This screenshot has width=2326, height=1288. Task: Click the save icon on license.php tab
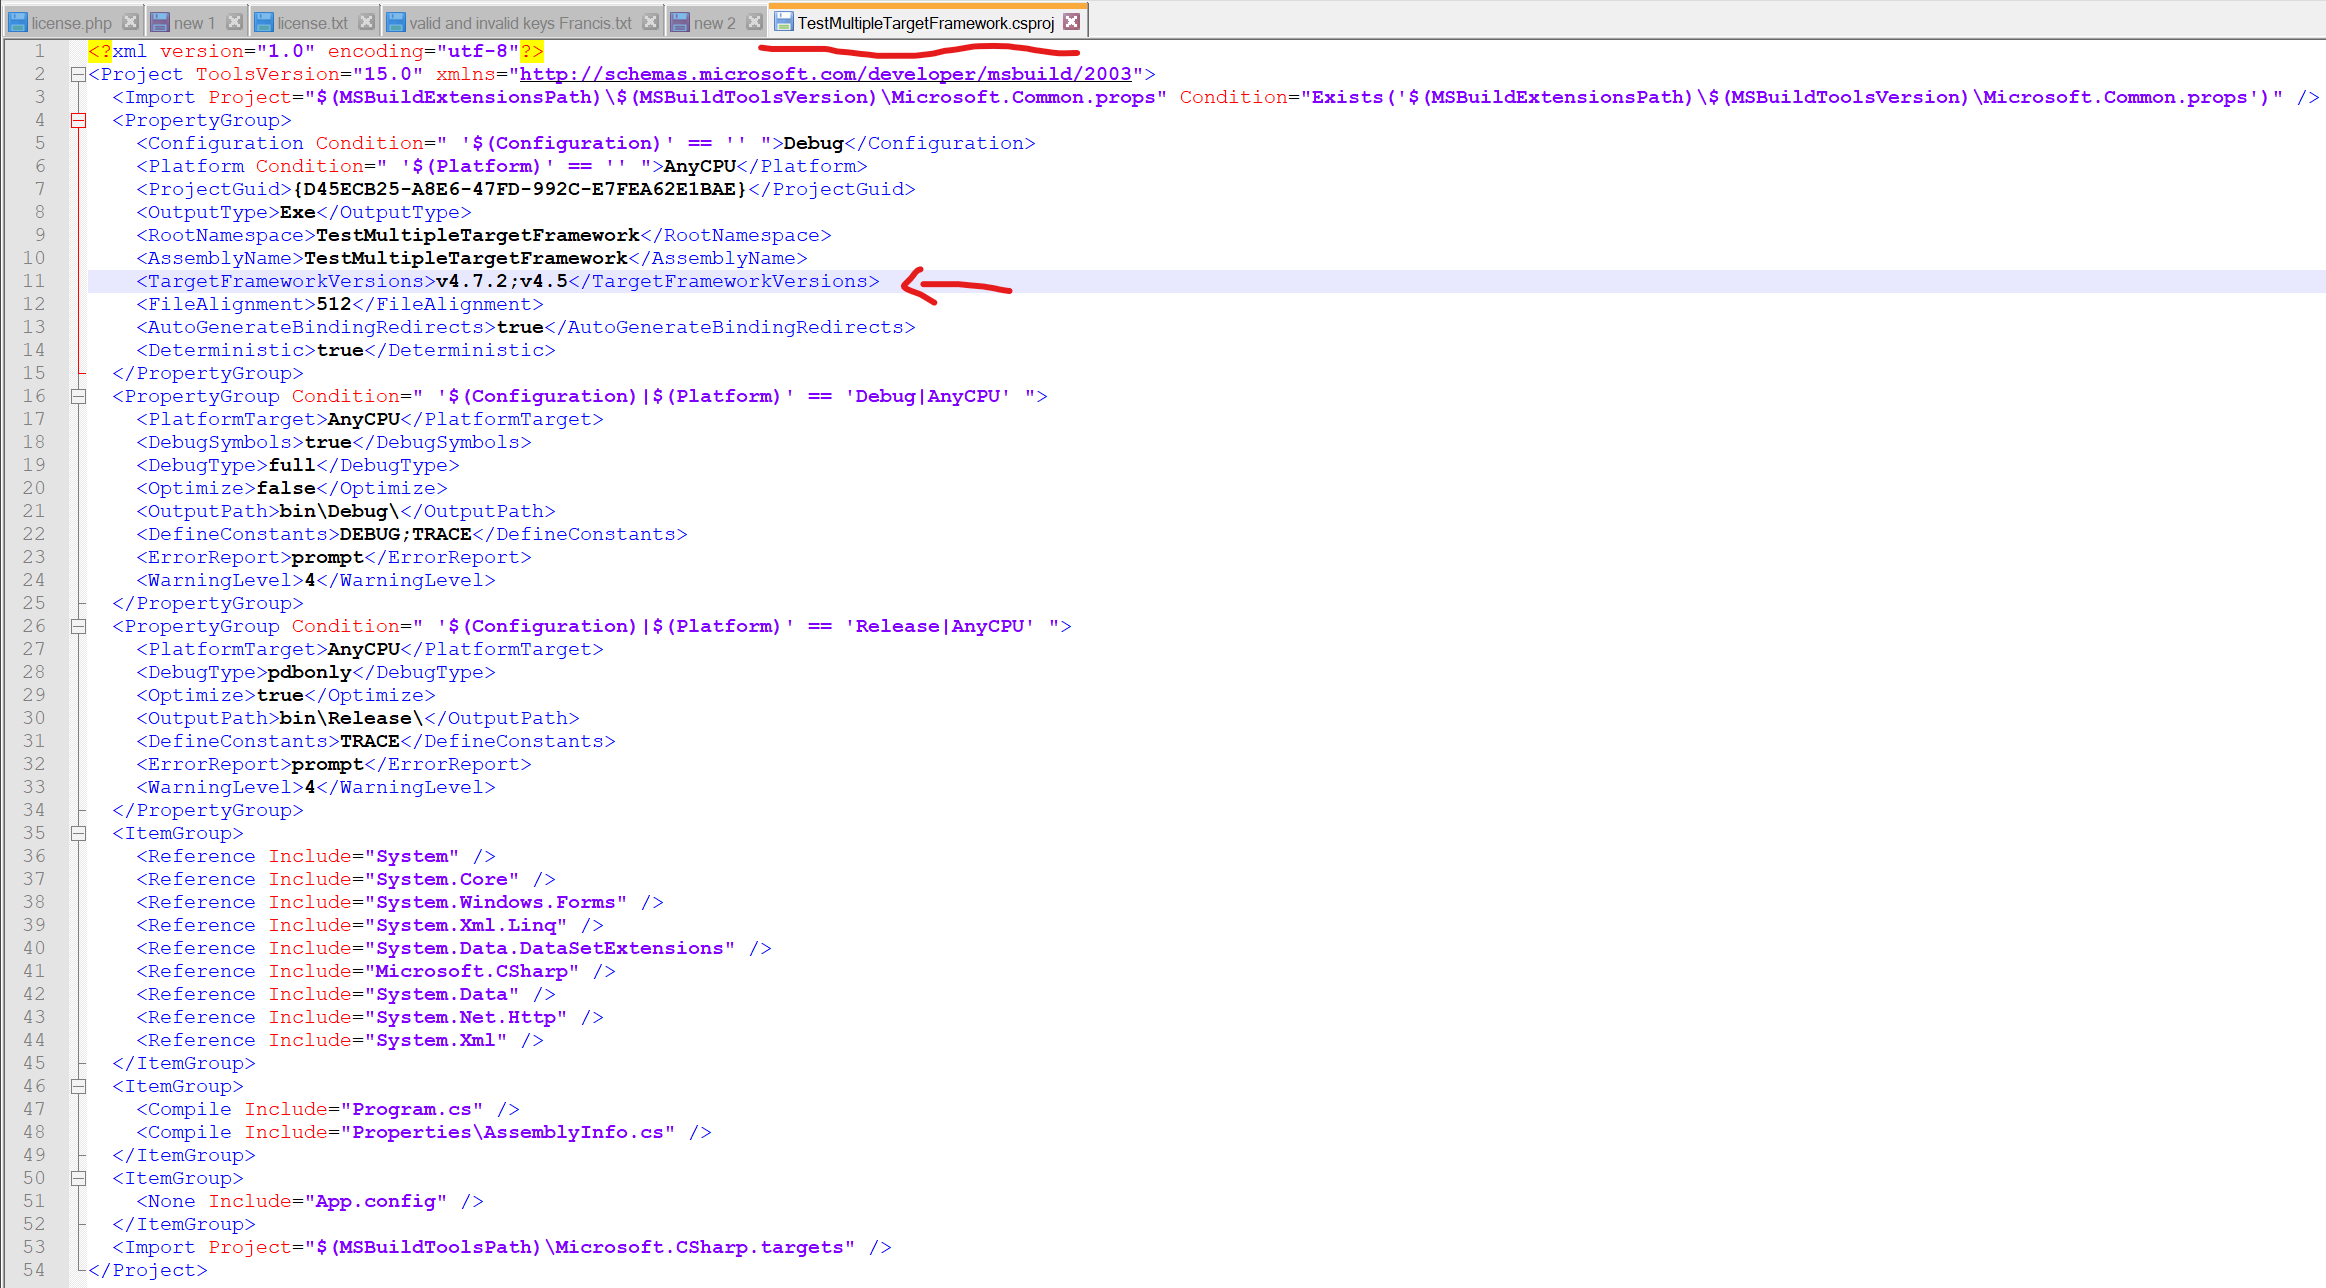(18, 22)
